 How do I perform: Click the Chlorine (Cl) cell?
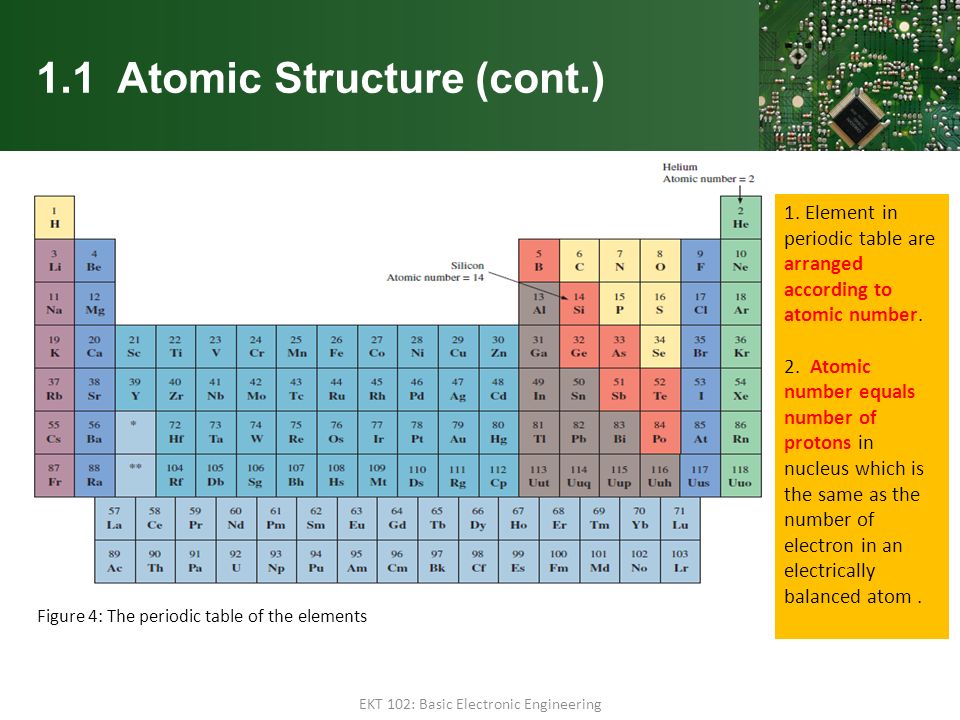pyautogui.click(x=700, y=303)
